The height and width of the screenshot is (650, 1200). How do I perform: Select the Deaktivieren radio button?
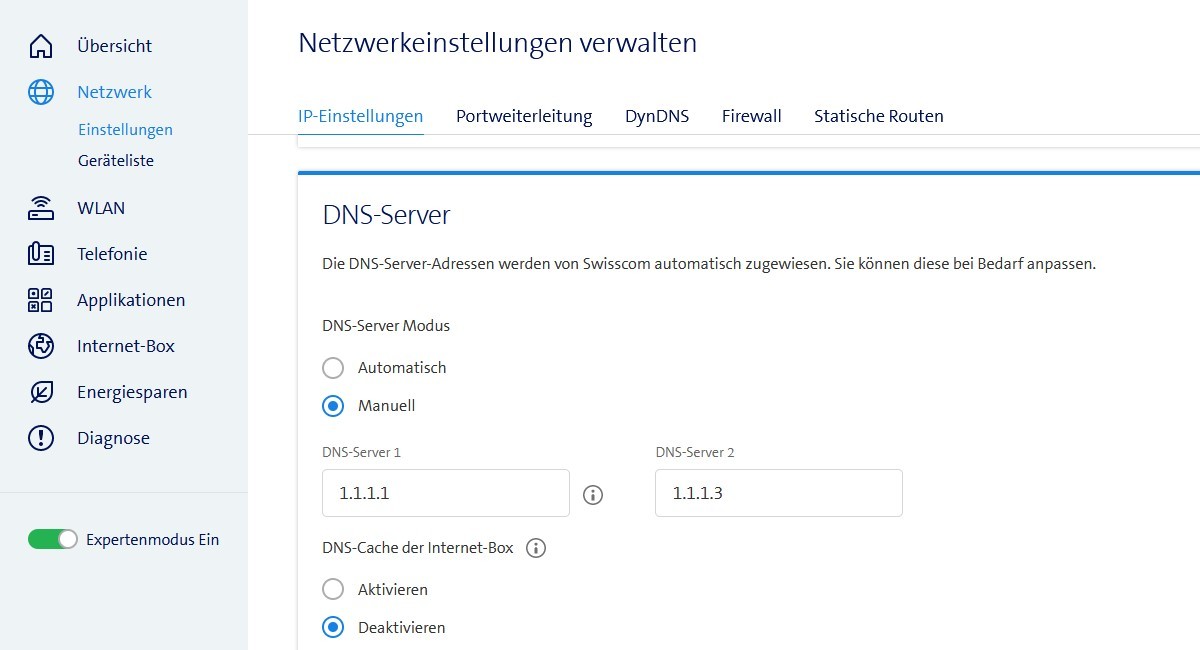tap(333, 627)
